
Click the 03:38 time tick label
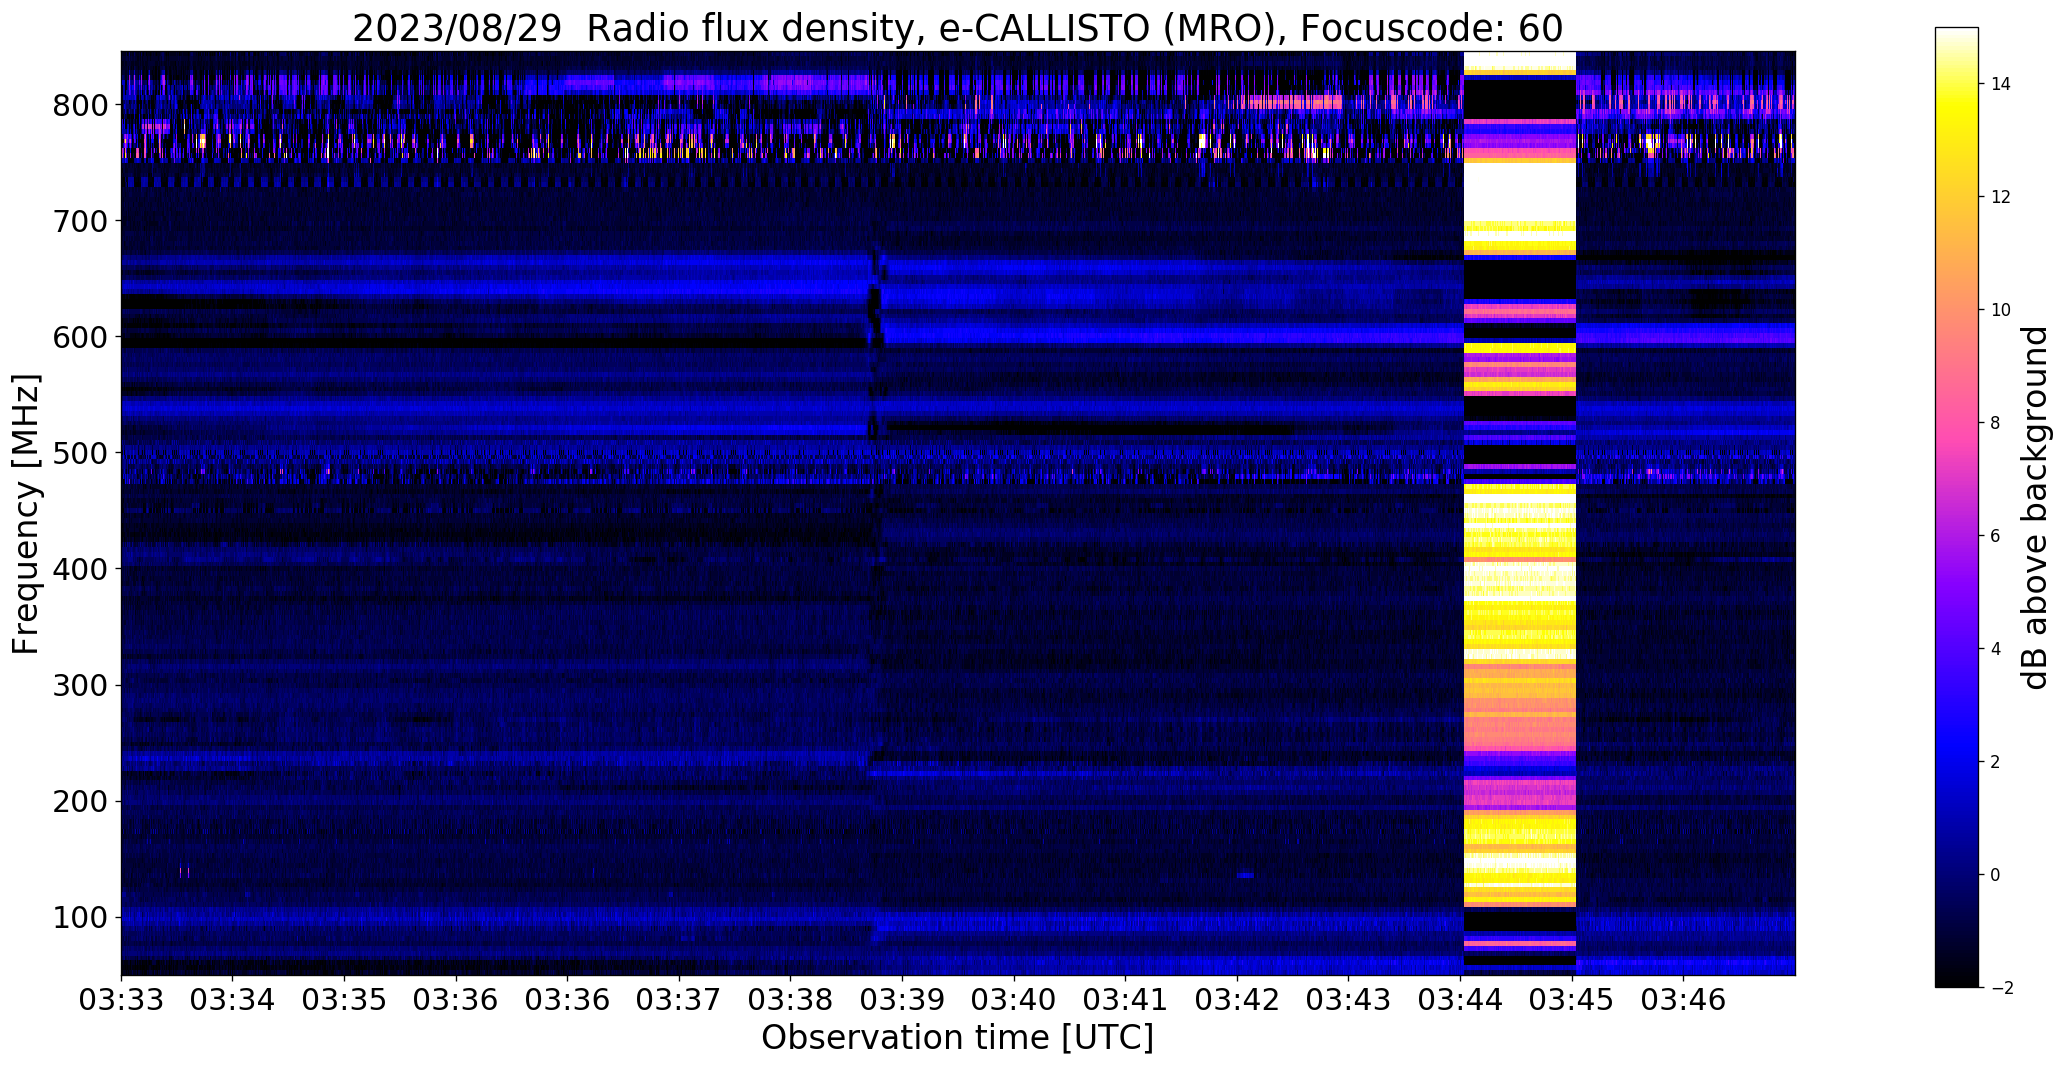[791, 1000]
